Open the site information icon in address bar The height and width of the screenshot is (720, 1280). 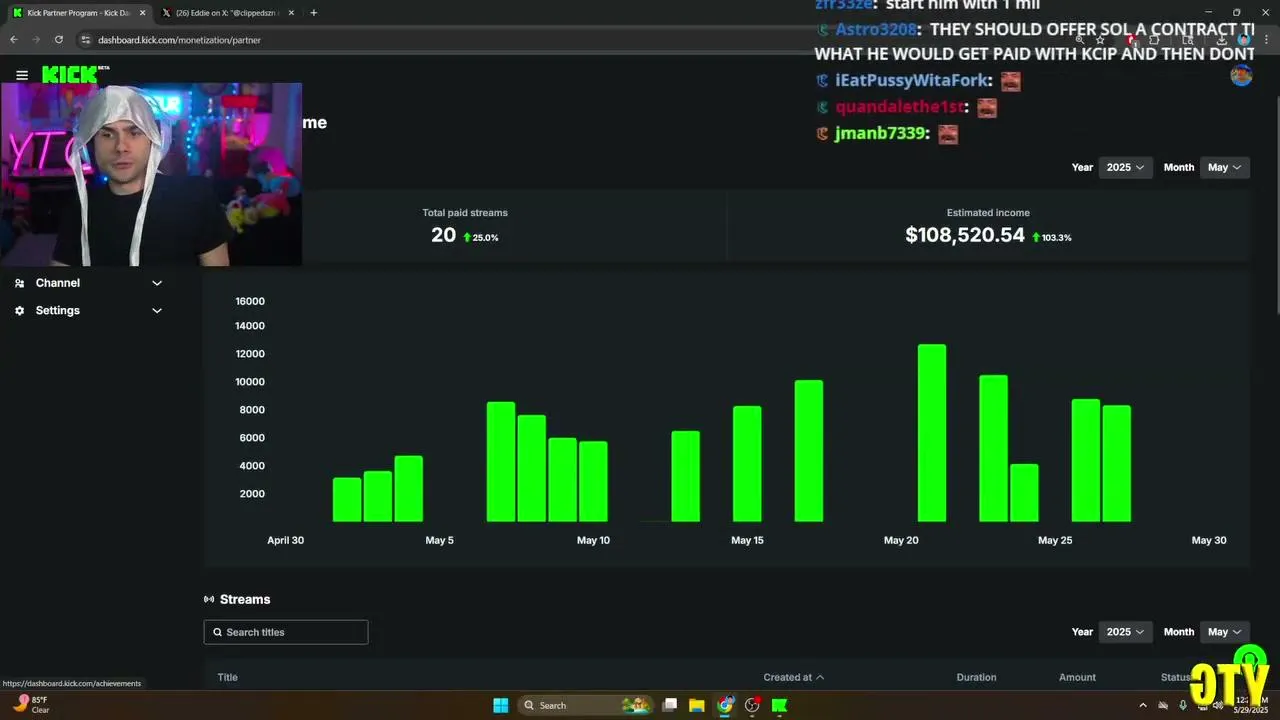[x=86, y=40]
